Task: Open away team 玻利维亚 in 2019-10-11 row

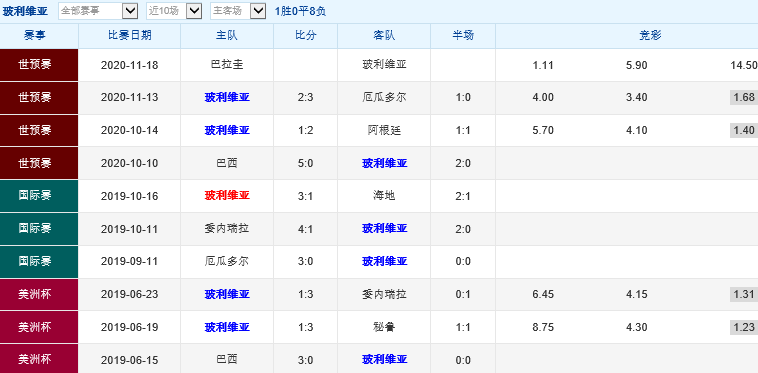Action: pyautogui.click(x=384, y=228)
